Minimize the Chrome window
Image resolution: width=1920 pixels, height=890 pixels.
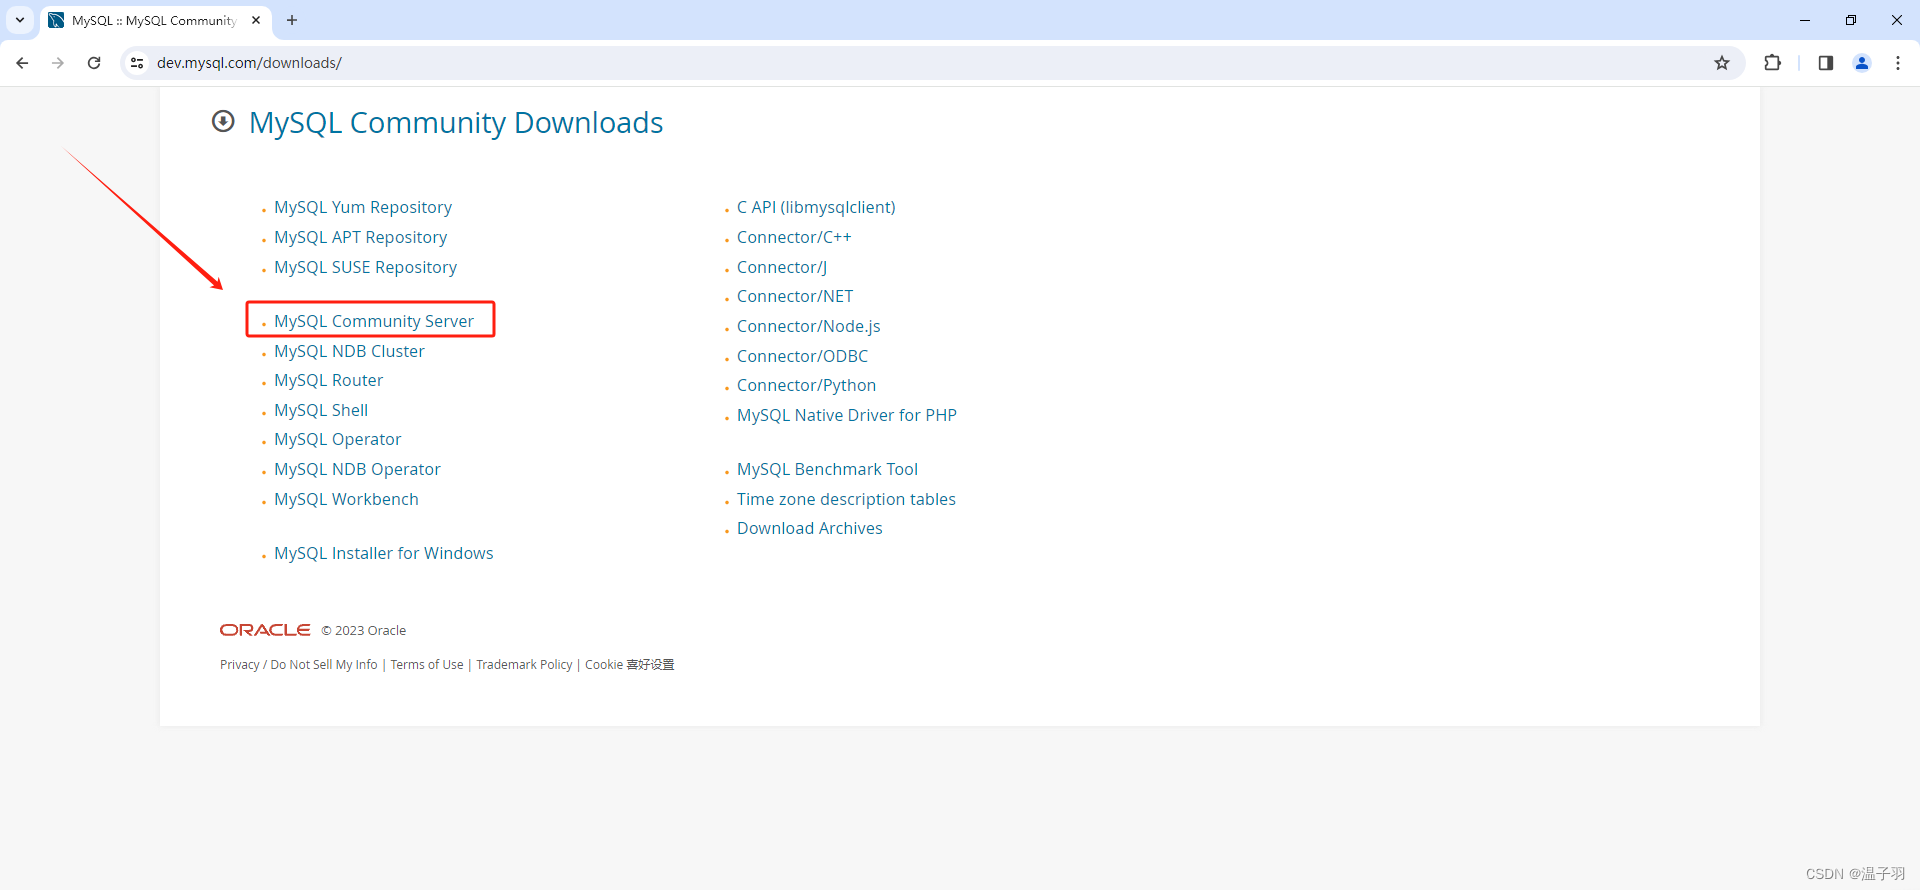click(1805, 20)
